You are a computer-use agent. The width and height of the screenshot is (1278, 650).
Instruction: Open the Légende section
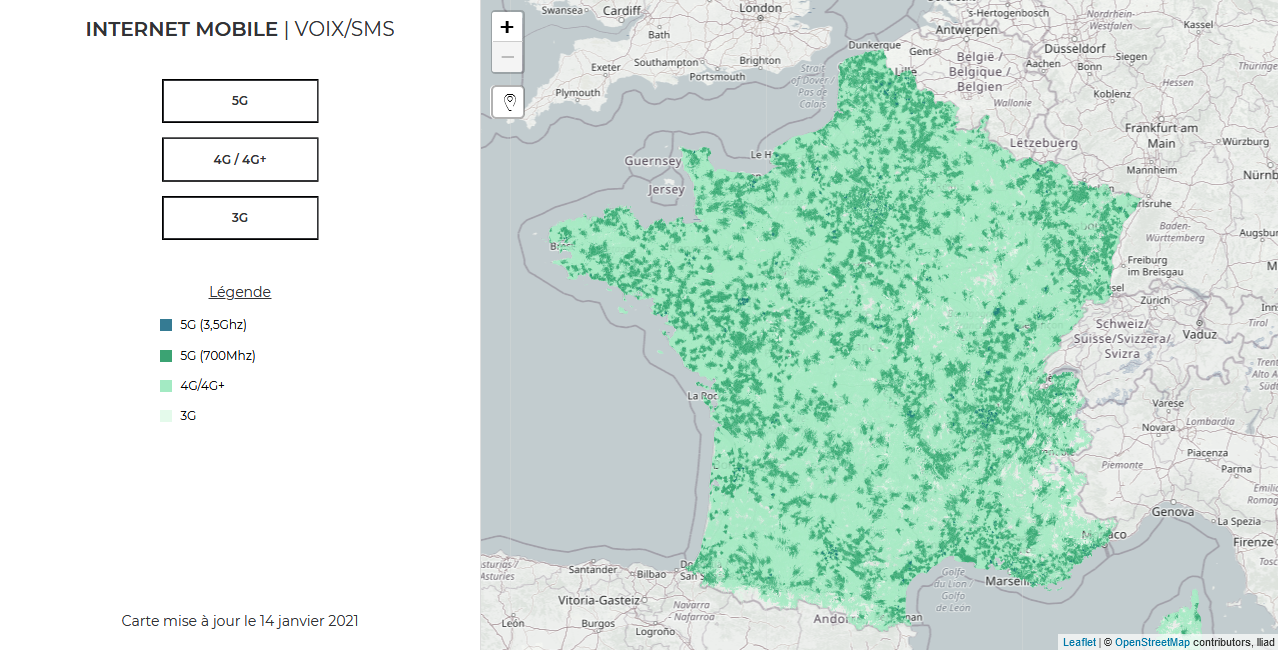pyautogui.click(x=240, y=291)
